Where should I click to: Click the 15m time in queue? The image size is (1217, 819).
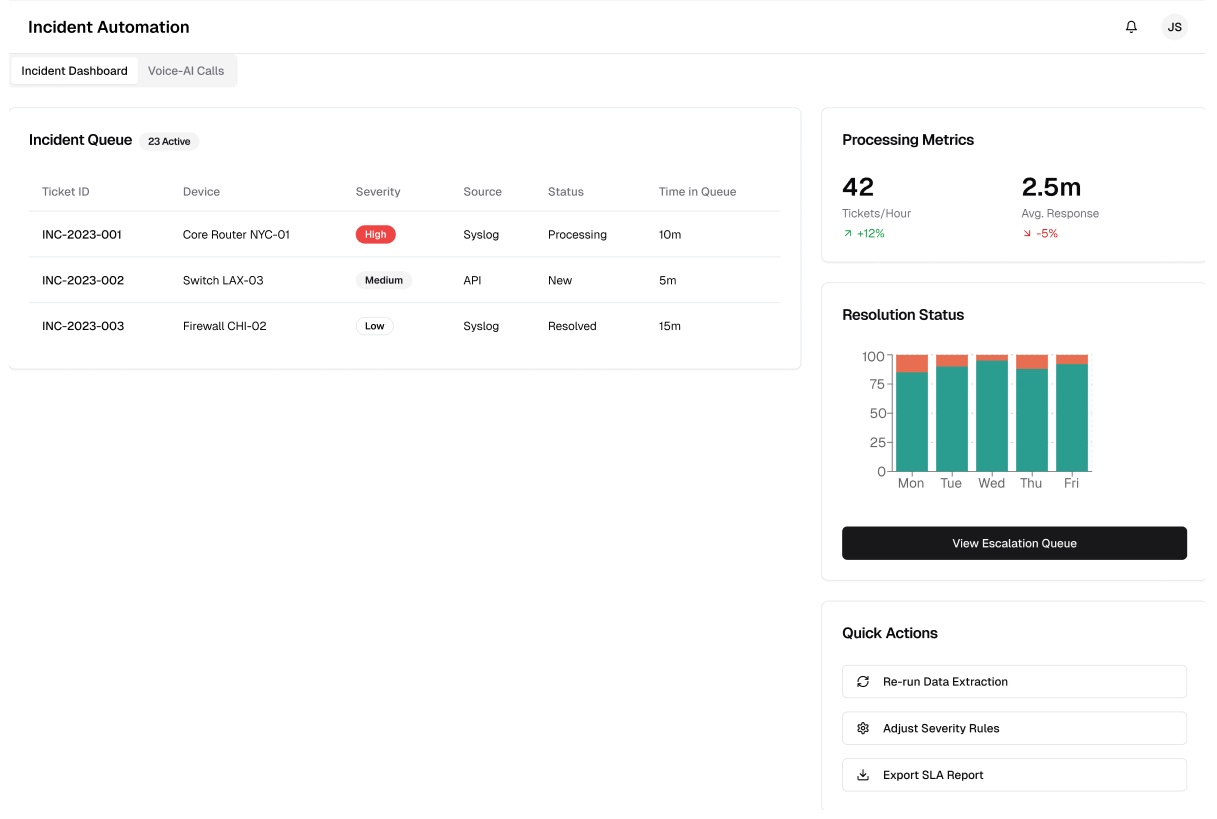pyautogui.click(x=670, y=327)
